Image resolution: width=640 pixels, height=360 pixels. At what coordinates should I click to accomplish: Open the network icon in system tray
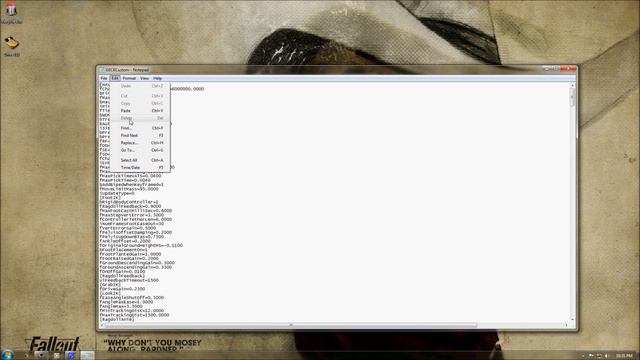(x=599, y=356)
